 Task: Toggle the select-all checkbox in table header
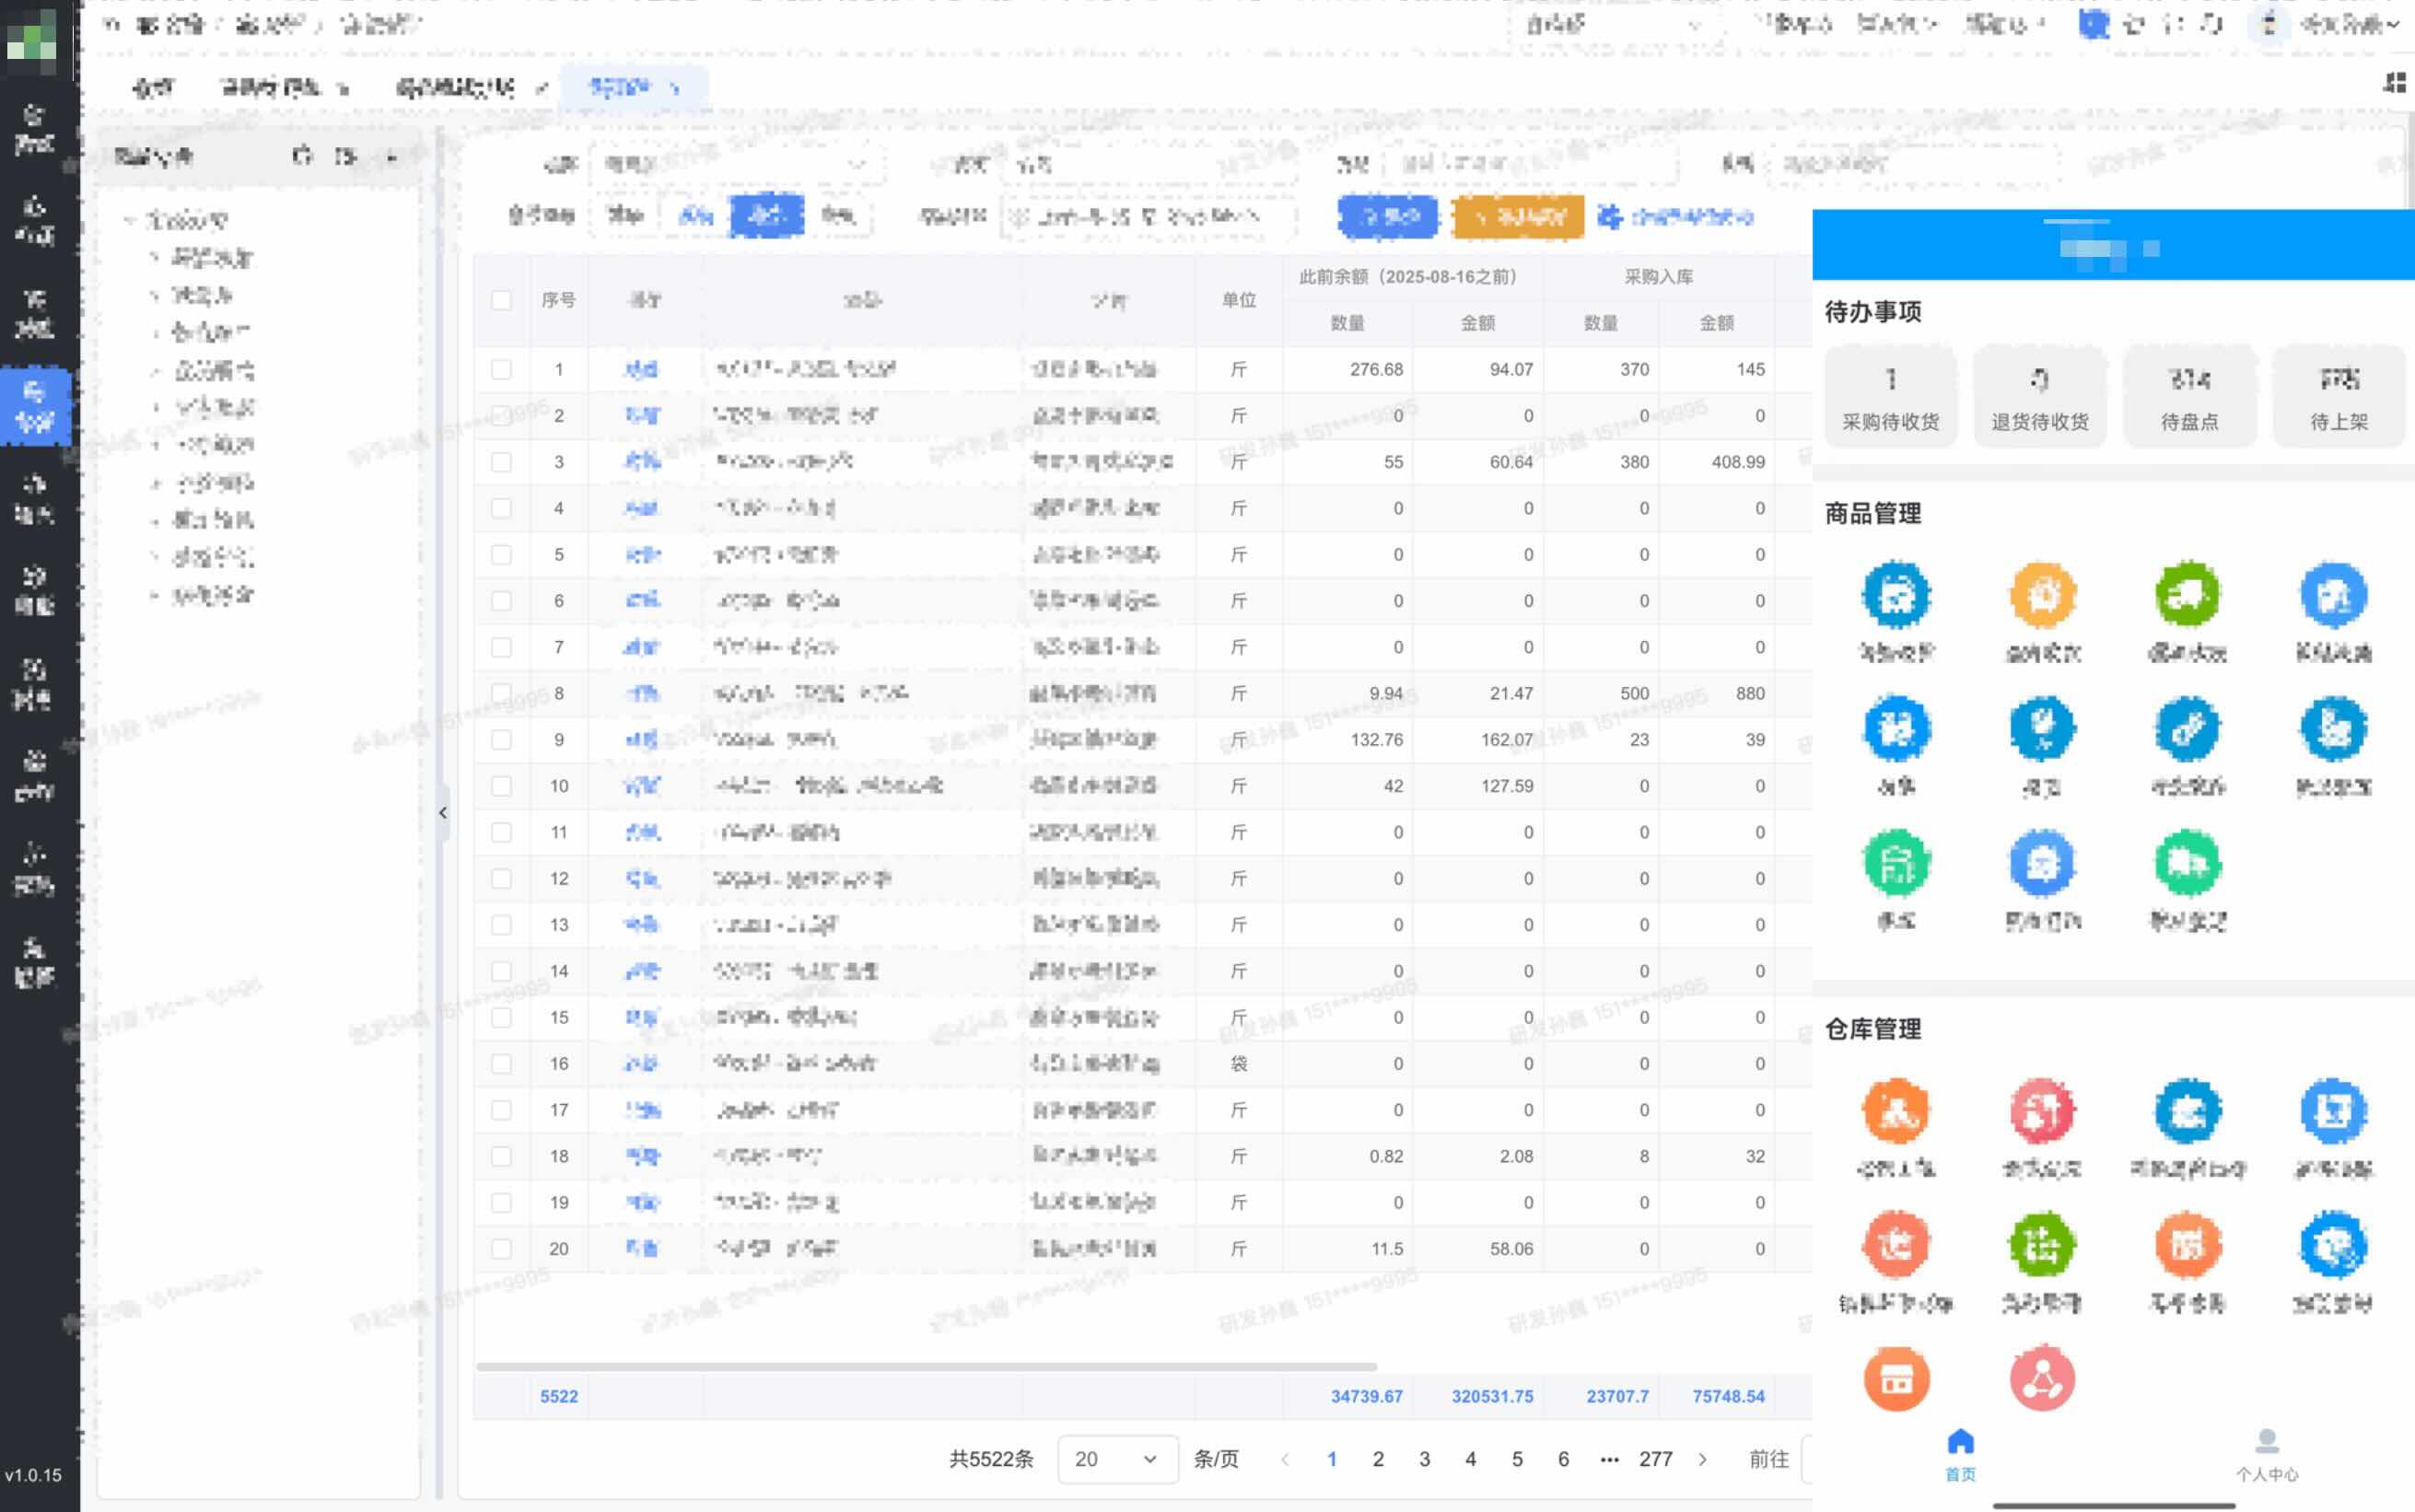pyautogui.click(x=501, y=300)
